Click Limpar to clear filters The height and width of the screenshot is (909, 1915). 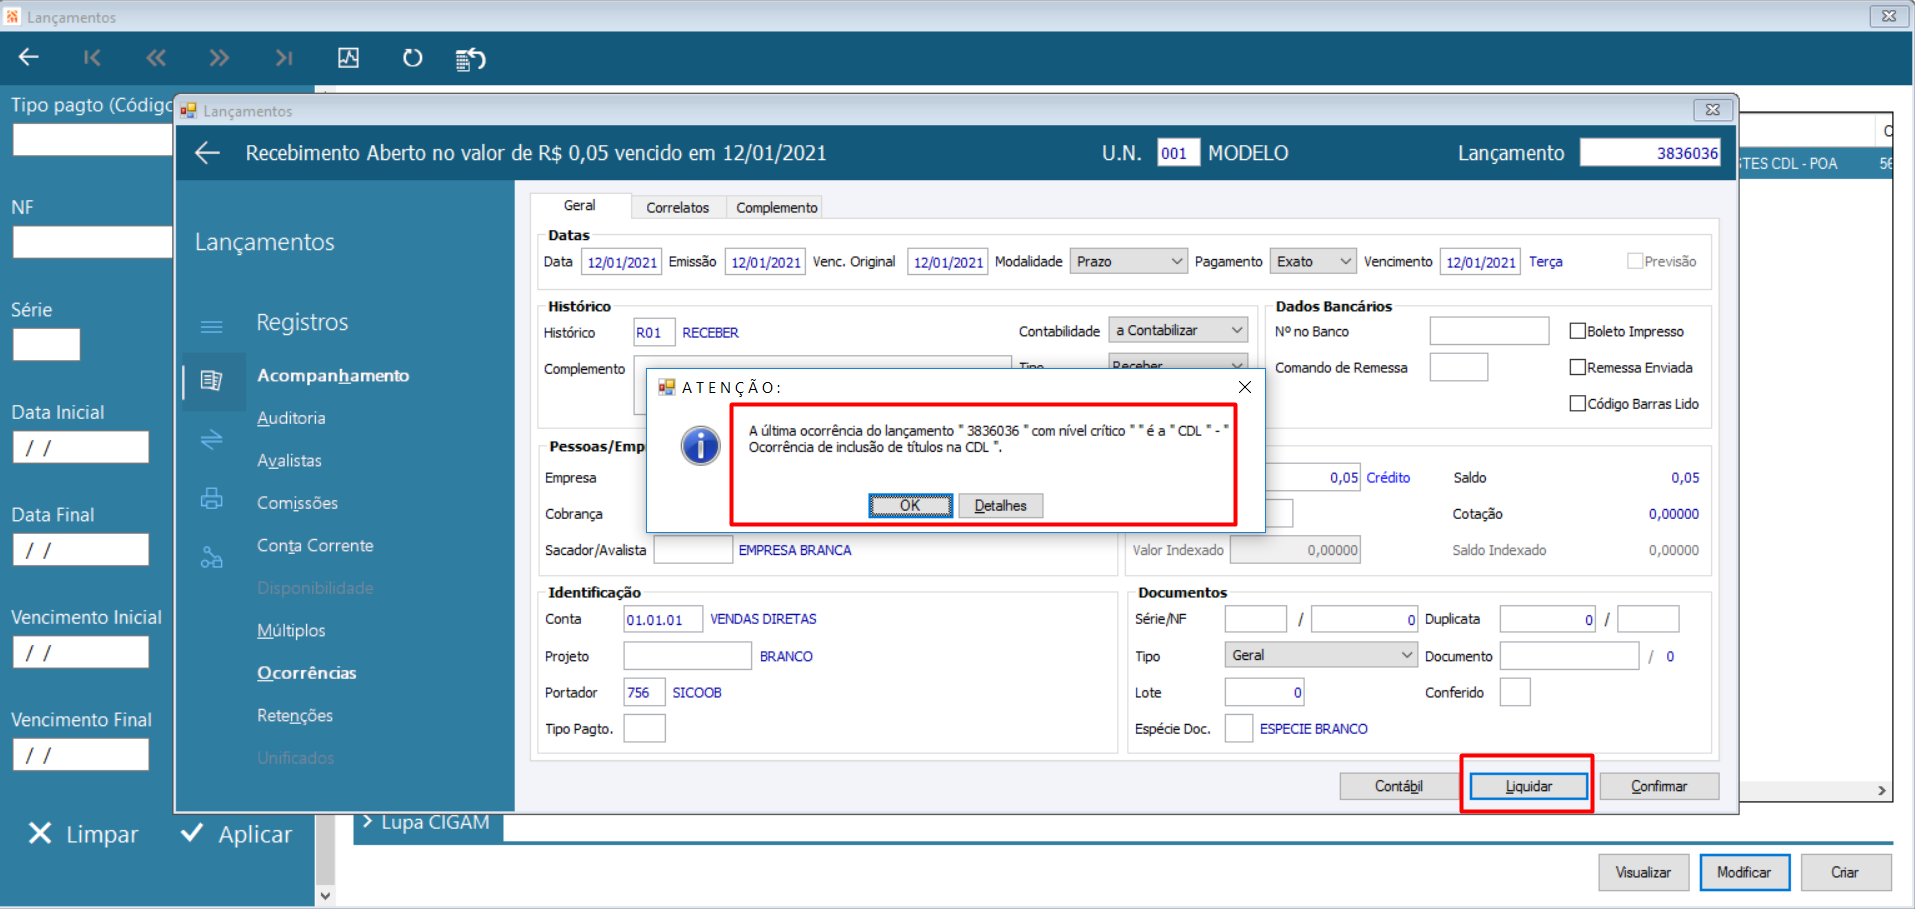click(x=83, y=834)
